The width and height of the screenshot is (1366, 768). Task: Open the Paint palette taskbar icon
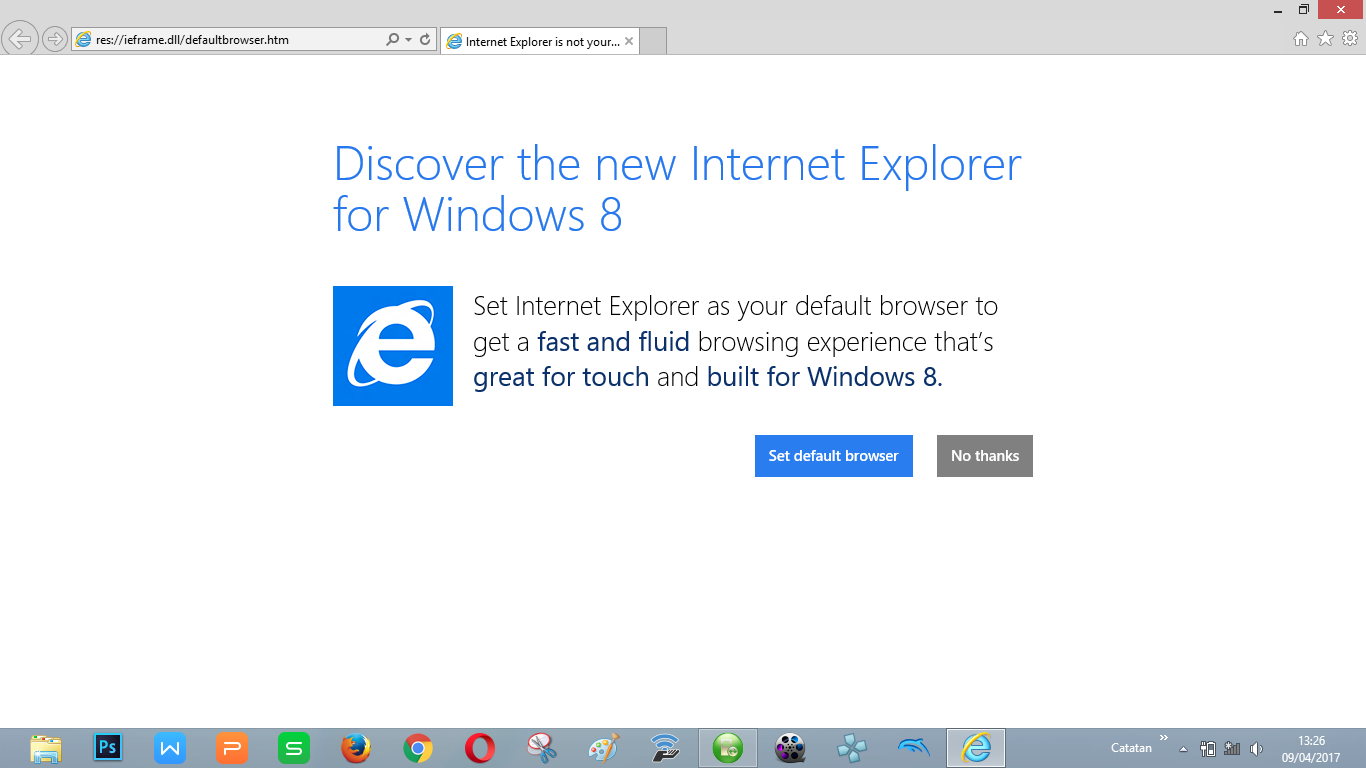(604, 748)
